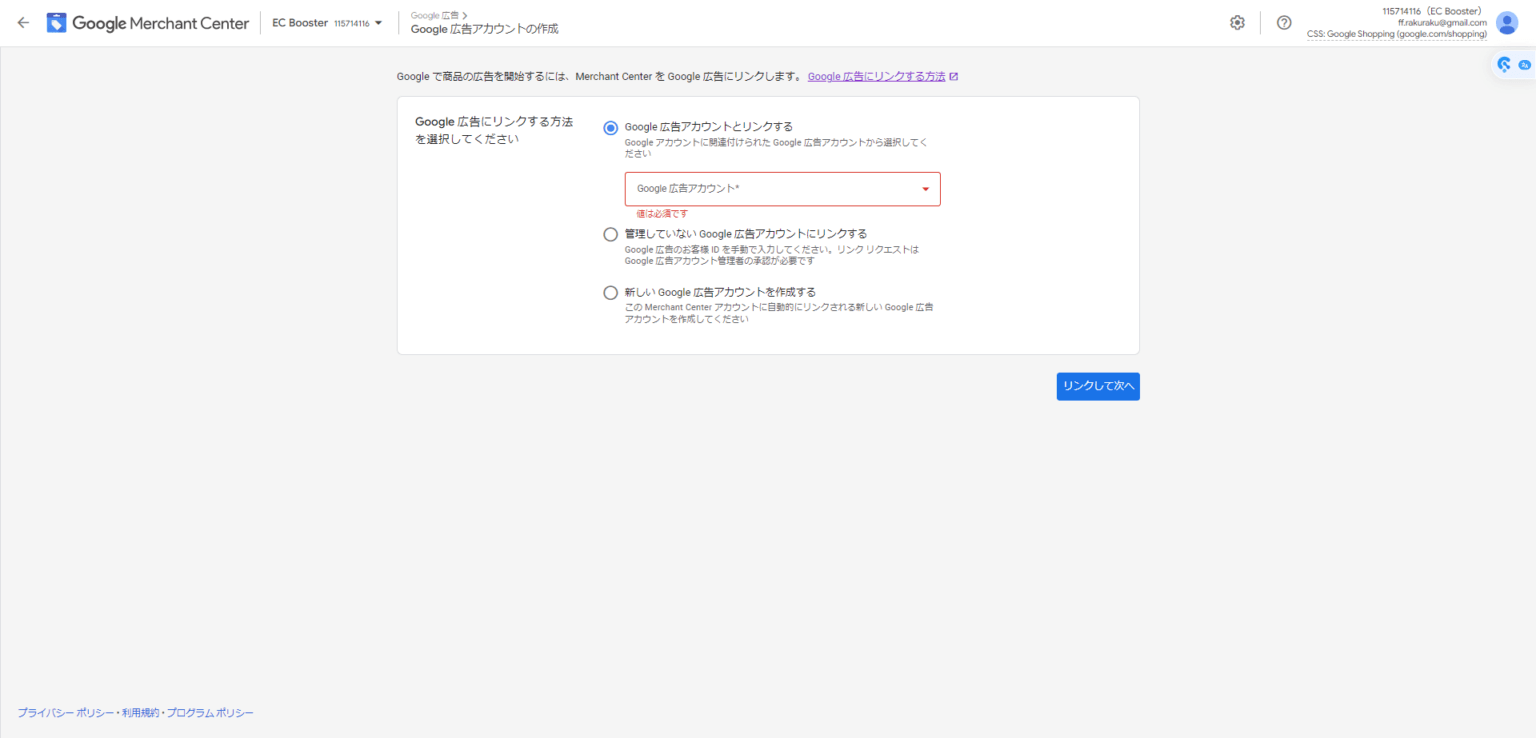Open the settings gear menu
The height and width of the screenshot is (738, 1536).
click(1237, 22)
